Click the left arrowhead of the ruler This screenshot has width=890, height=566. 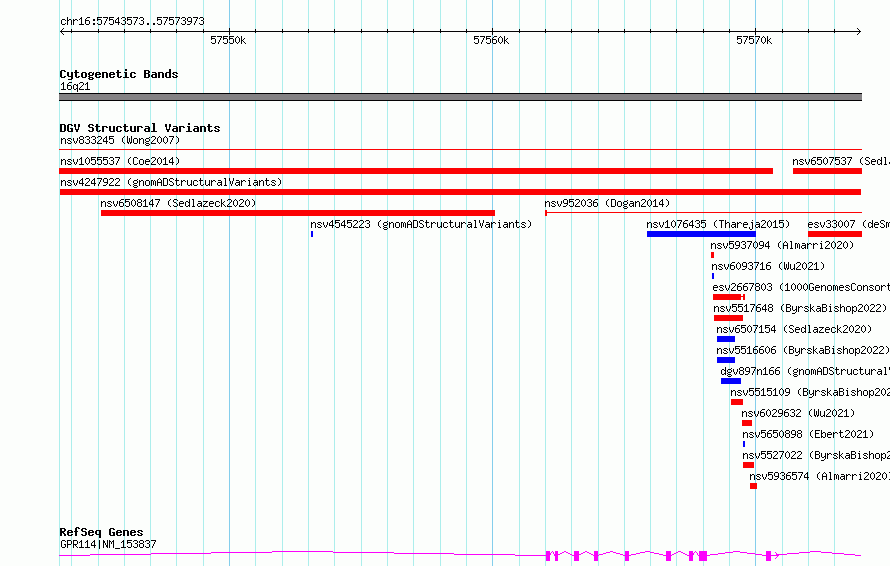[62, 32]
